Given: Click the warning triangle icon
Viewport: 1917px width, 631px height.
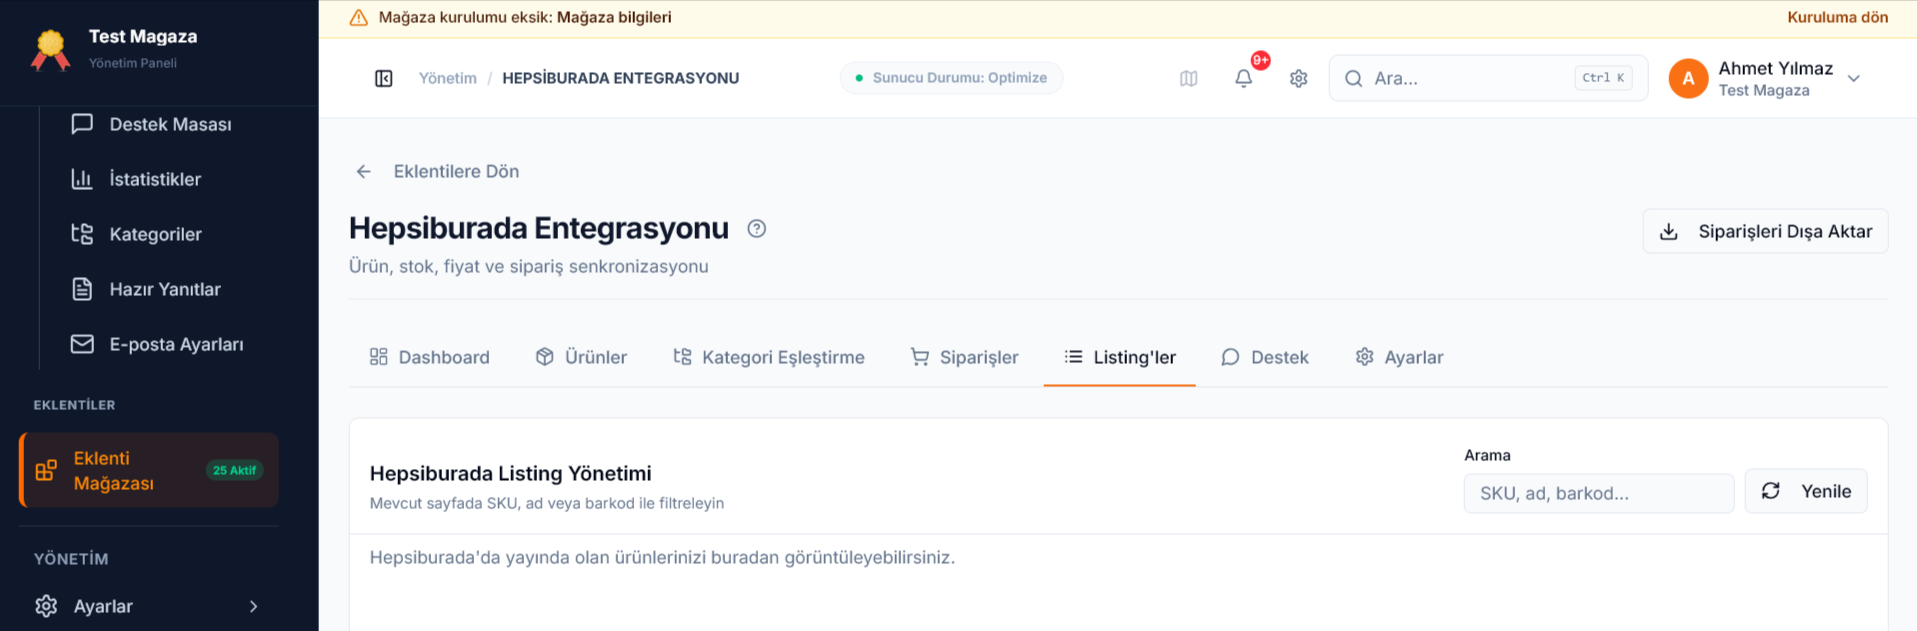Looking at the screenshot, I should point(358,17).
